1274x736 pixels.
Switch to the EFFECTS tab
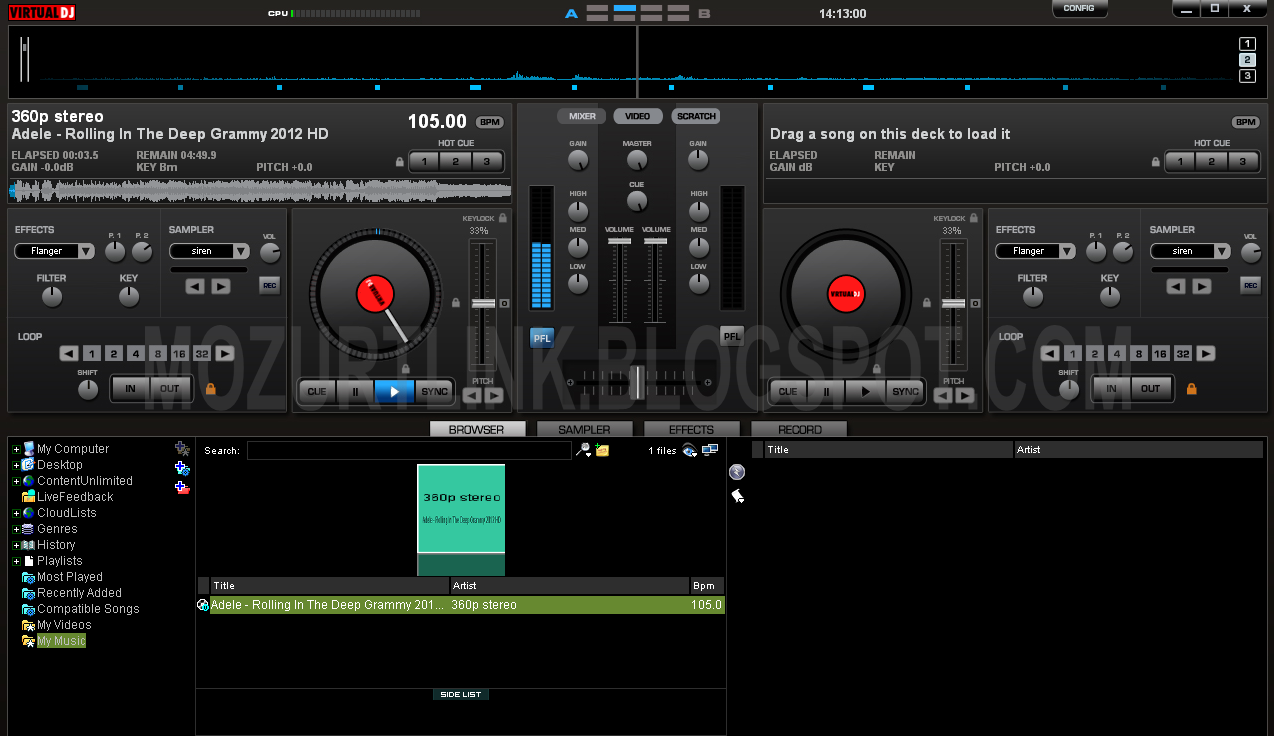click(x=691, y=429)
